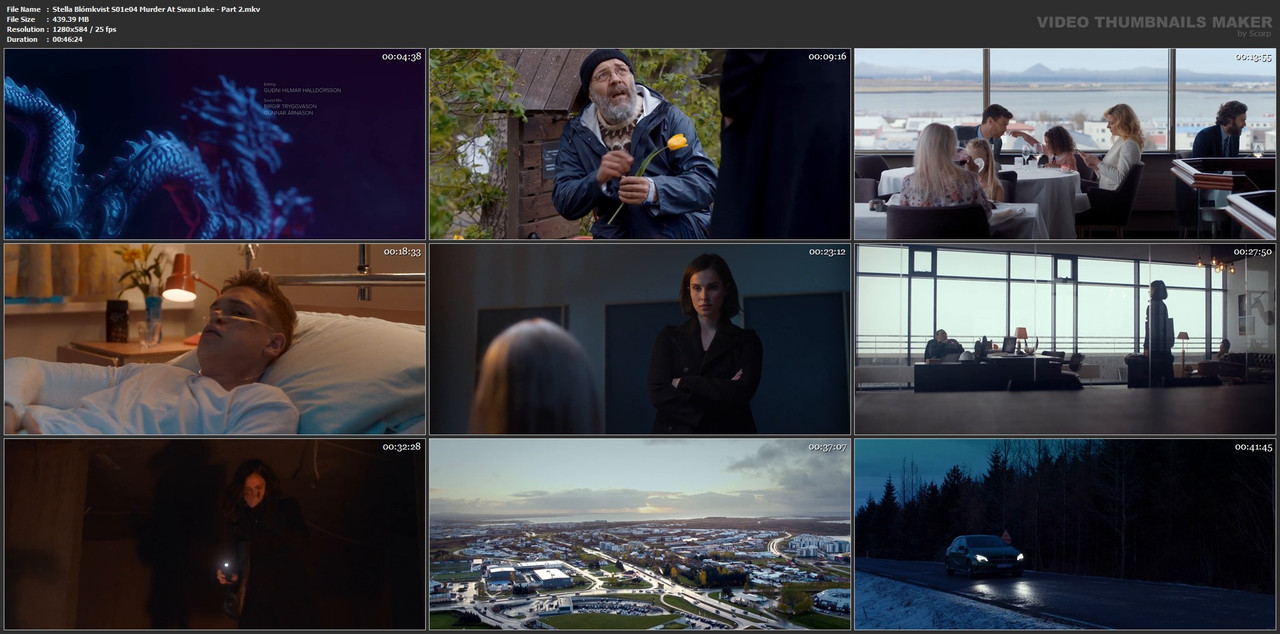
Task: Click the duration value 00:46:24
Action: click(x=67, y=39)
